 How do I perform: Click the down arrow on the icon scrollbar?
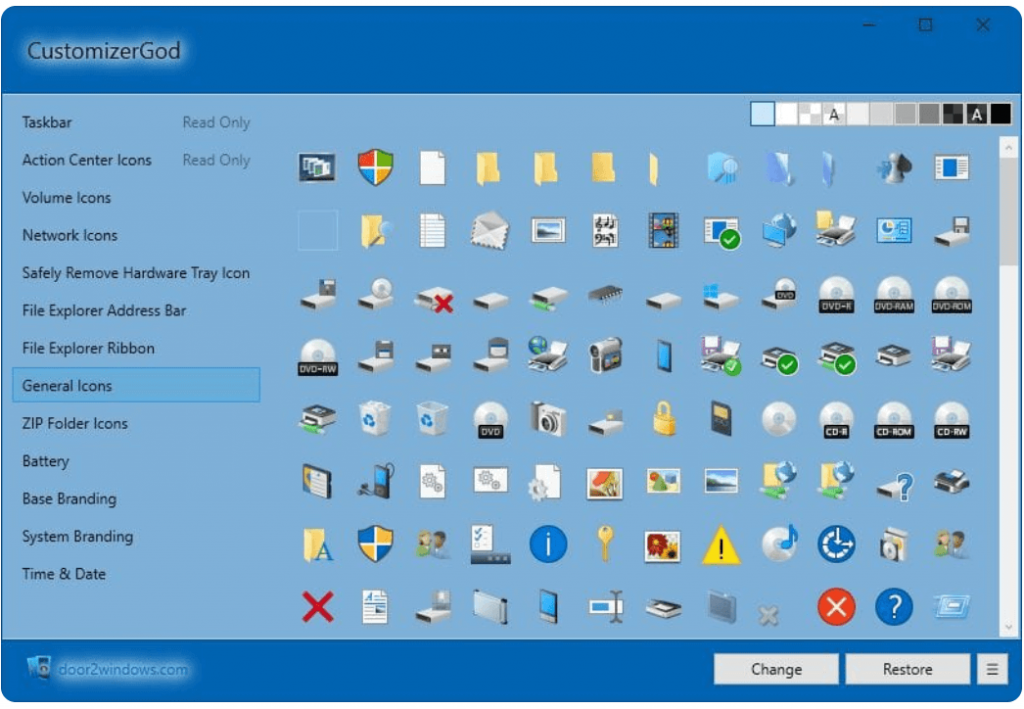coord(1008,627)
